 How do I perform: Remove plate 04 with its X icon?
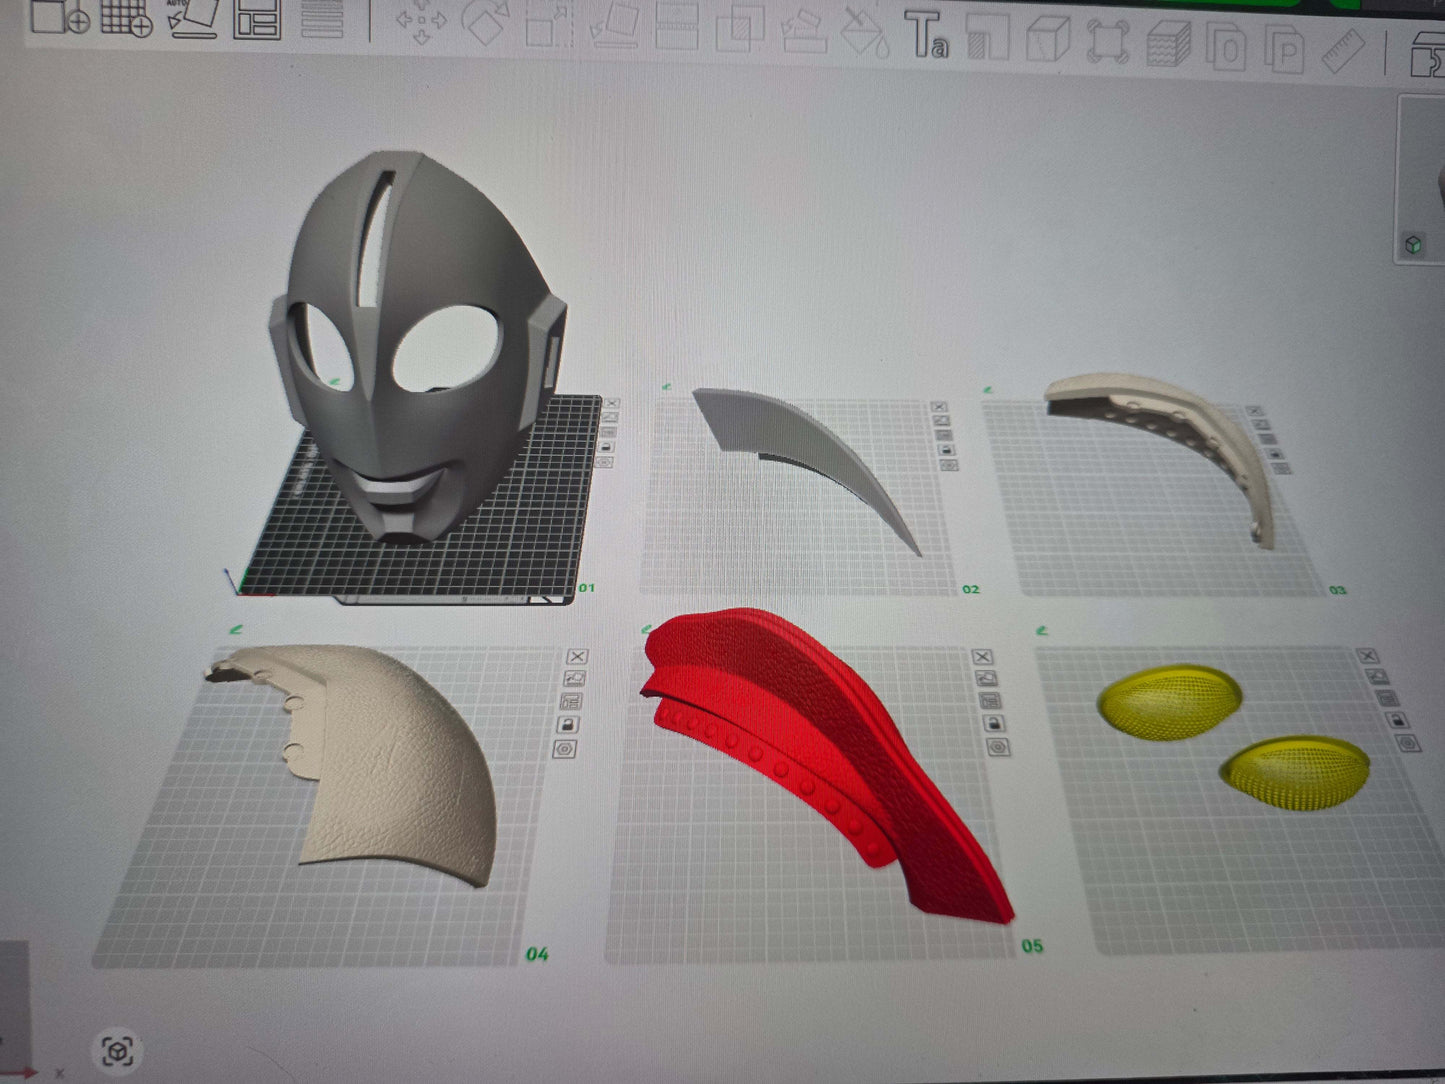pyautogui.click(x=577, y=656)
